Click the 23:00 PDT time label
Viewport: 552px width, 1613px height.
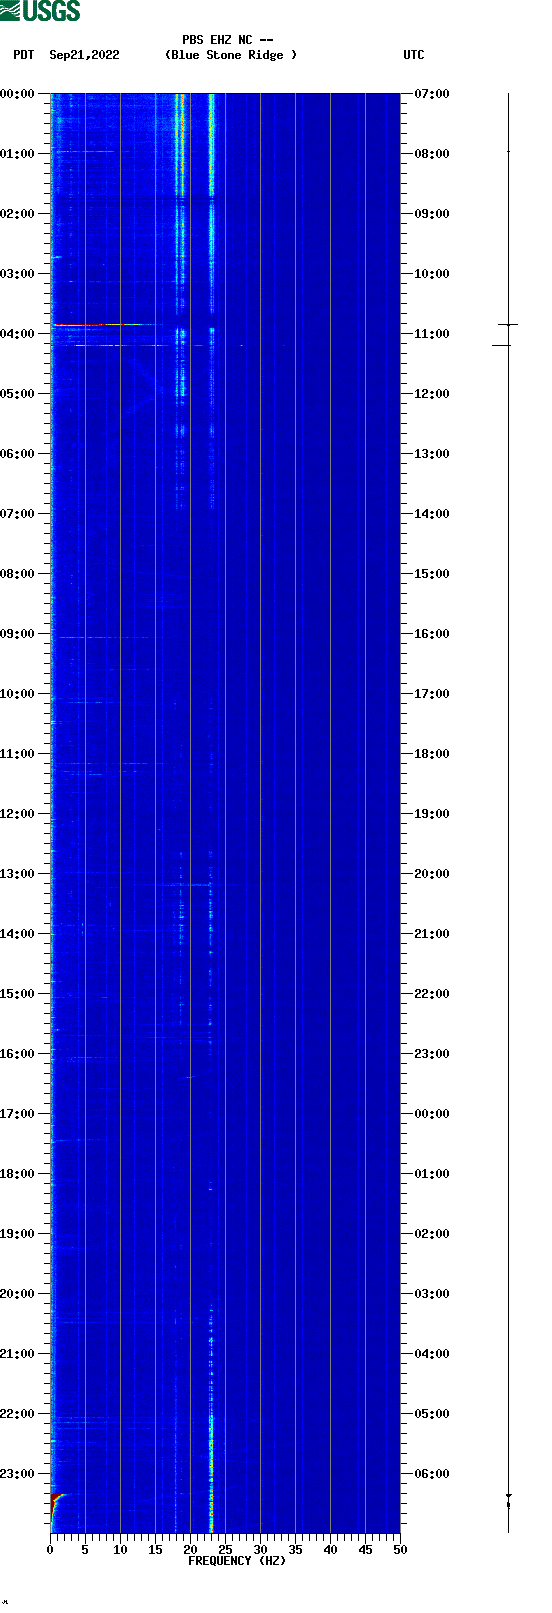coord(18,1474)
